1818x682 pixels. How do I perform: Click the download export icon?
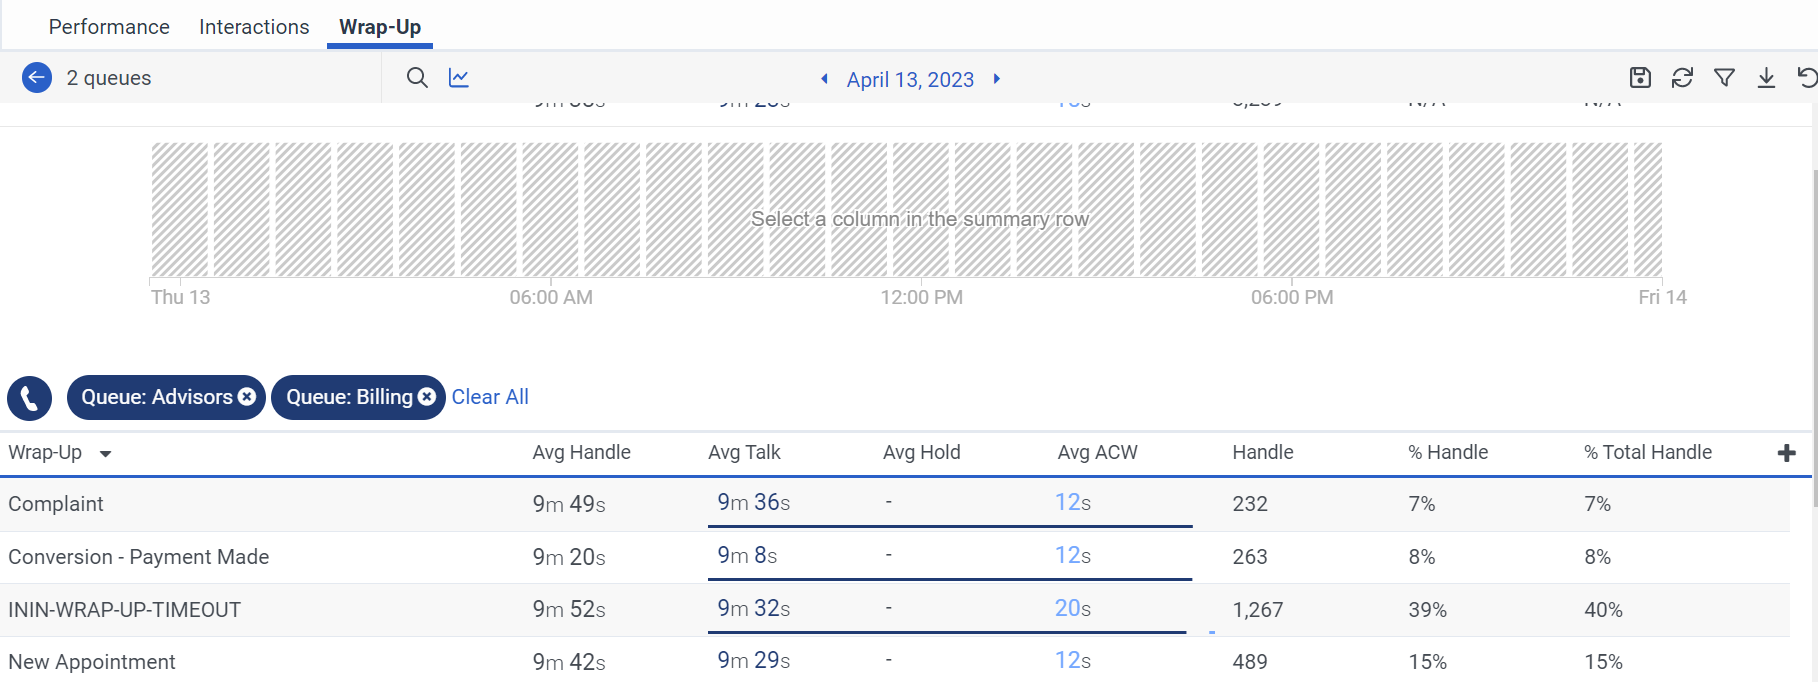click(x=1766, y=78)
